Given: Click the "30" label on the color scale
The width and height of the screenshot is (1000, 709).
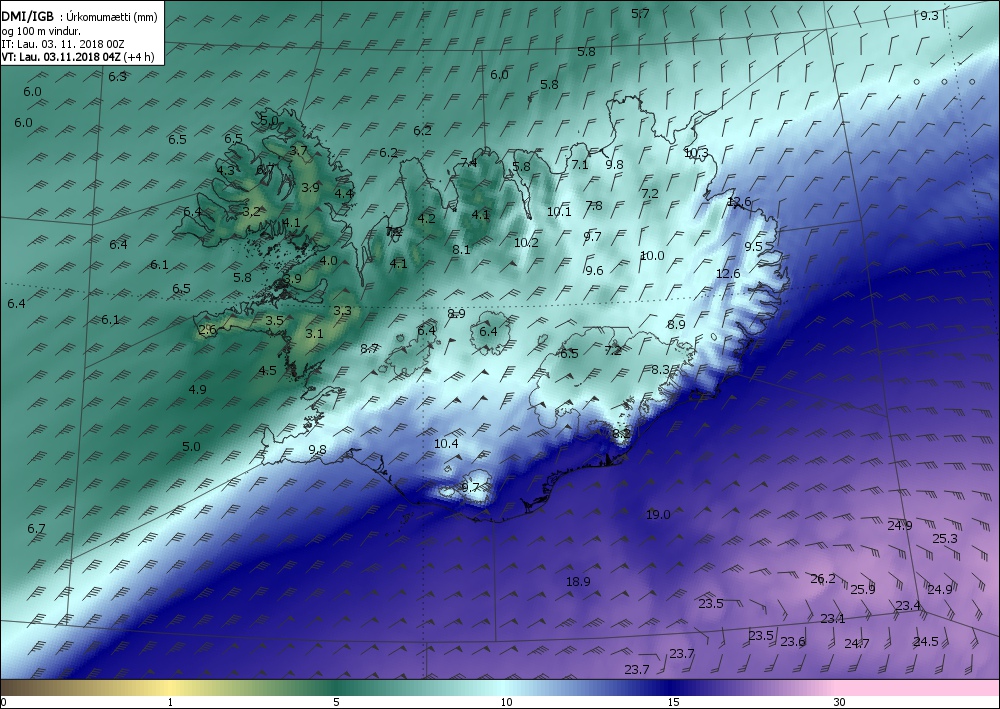Looking at the screenshot, I should (x=839, y=703).
